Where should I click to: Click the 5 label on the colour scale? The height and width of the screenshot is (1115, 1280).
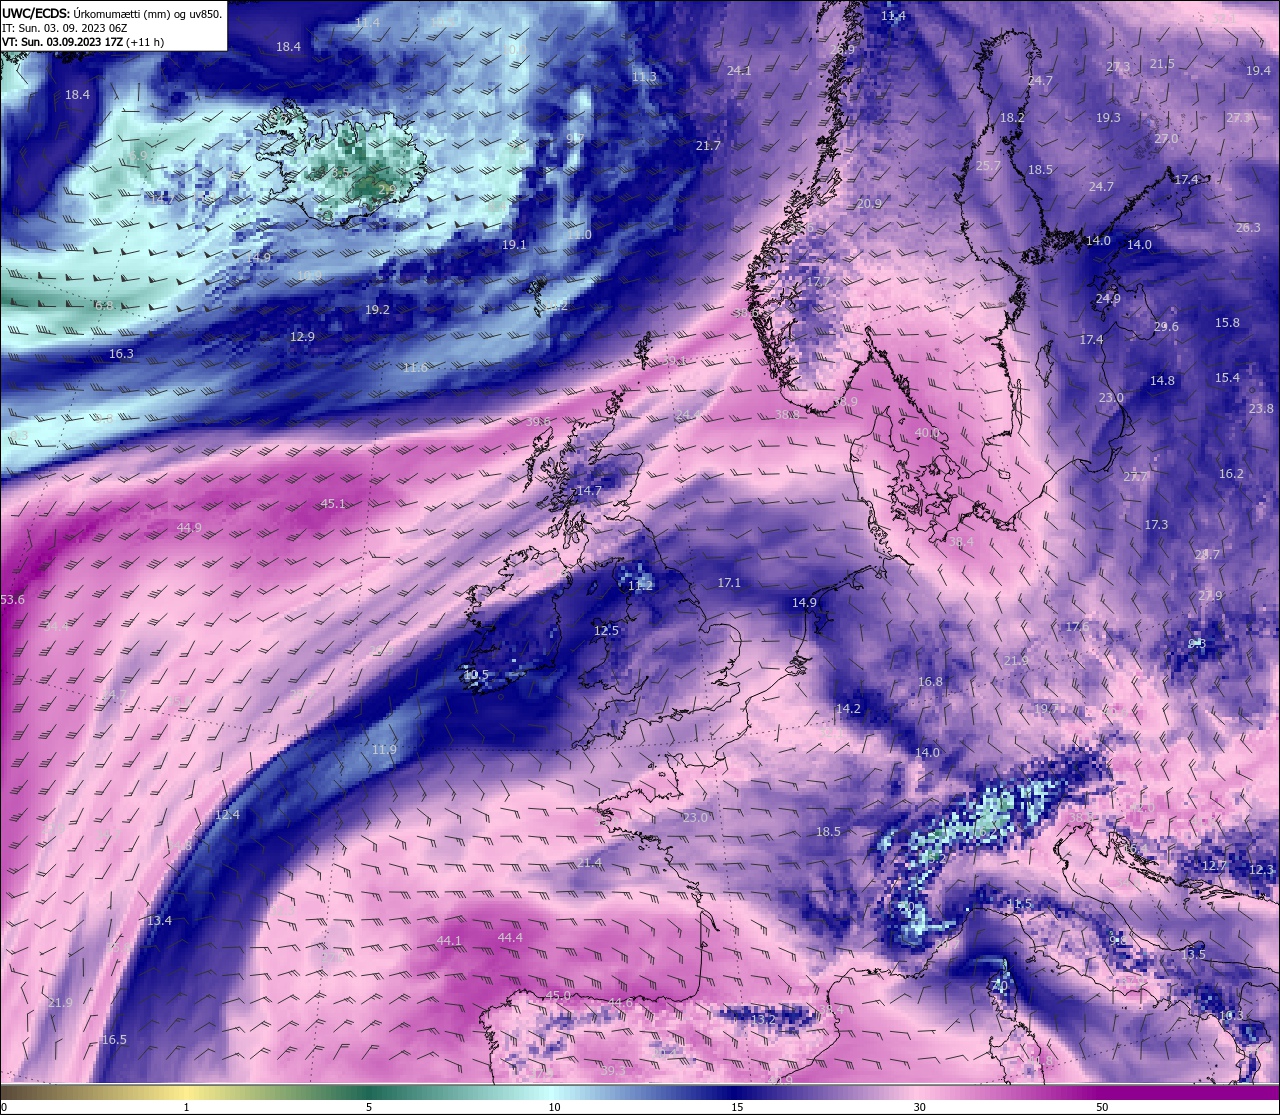[369, 1107]
